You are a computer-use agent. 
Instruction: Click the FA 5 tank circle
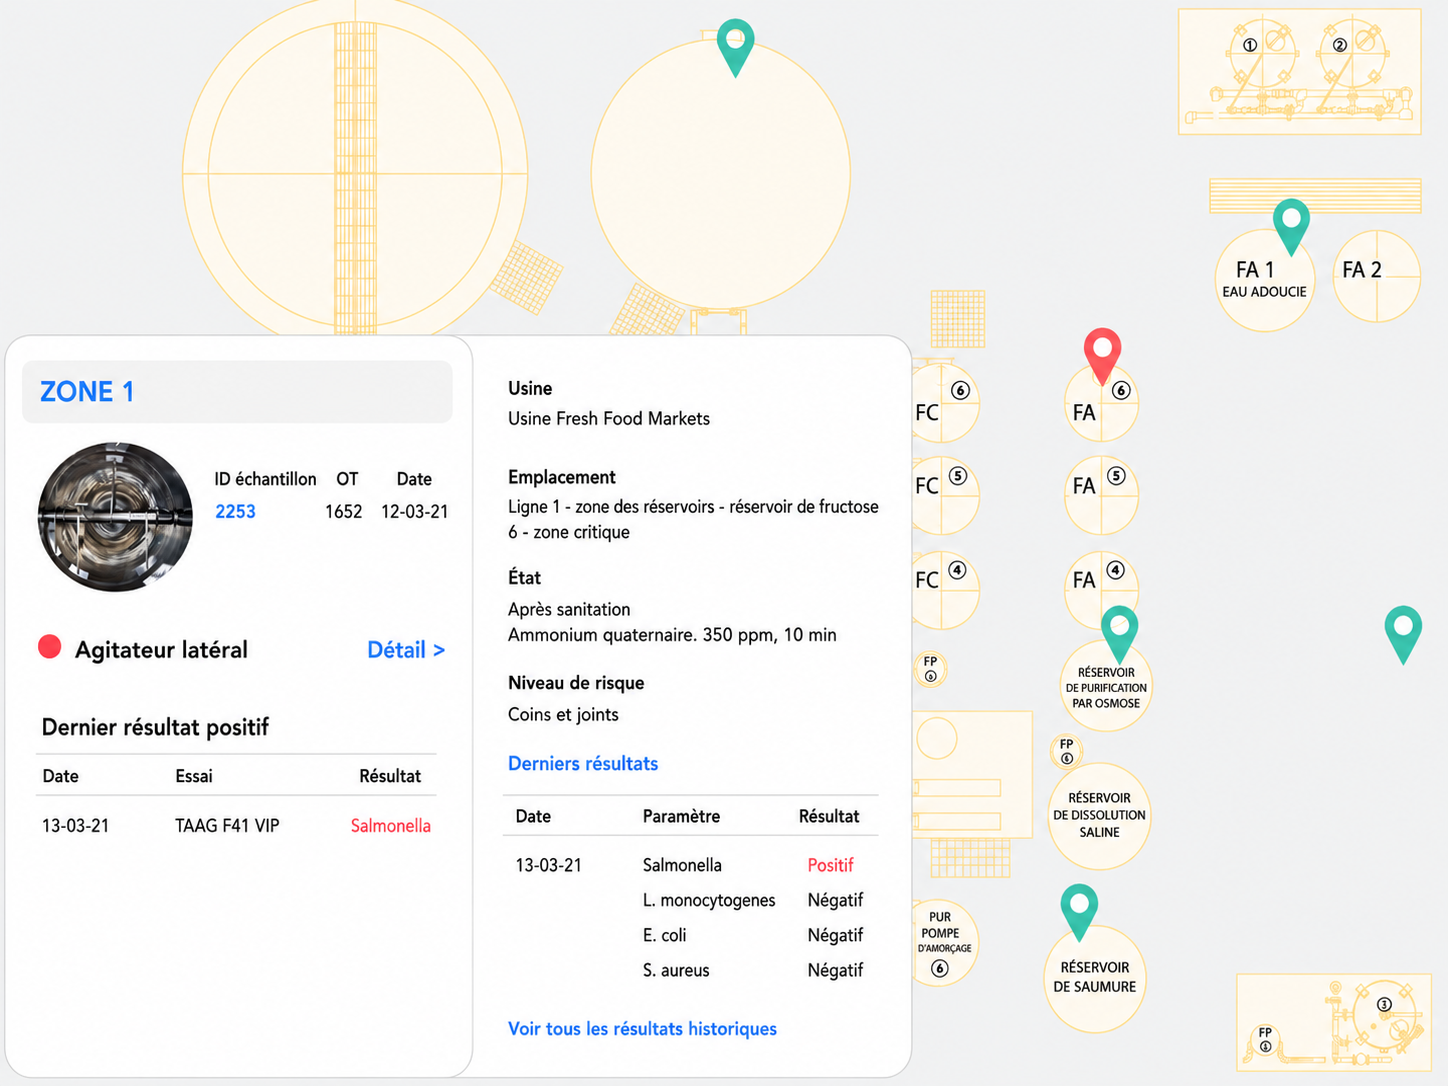pos(1101,495)
